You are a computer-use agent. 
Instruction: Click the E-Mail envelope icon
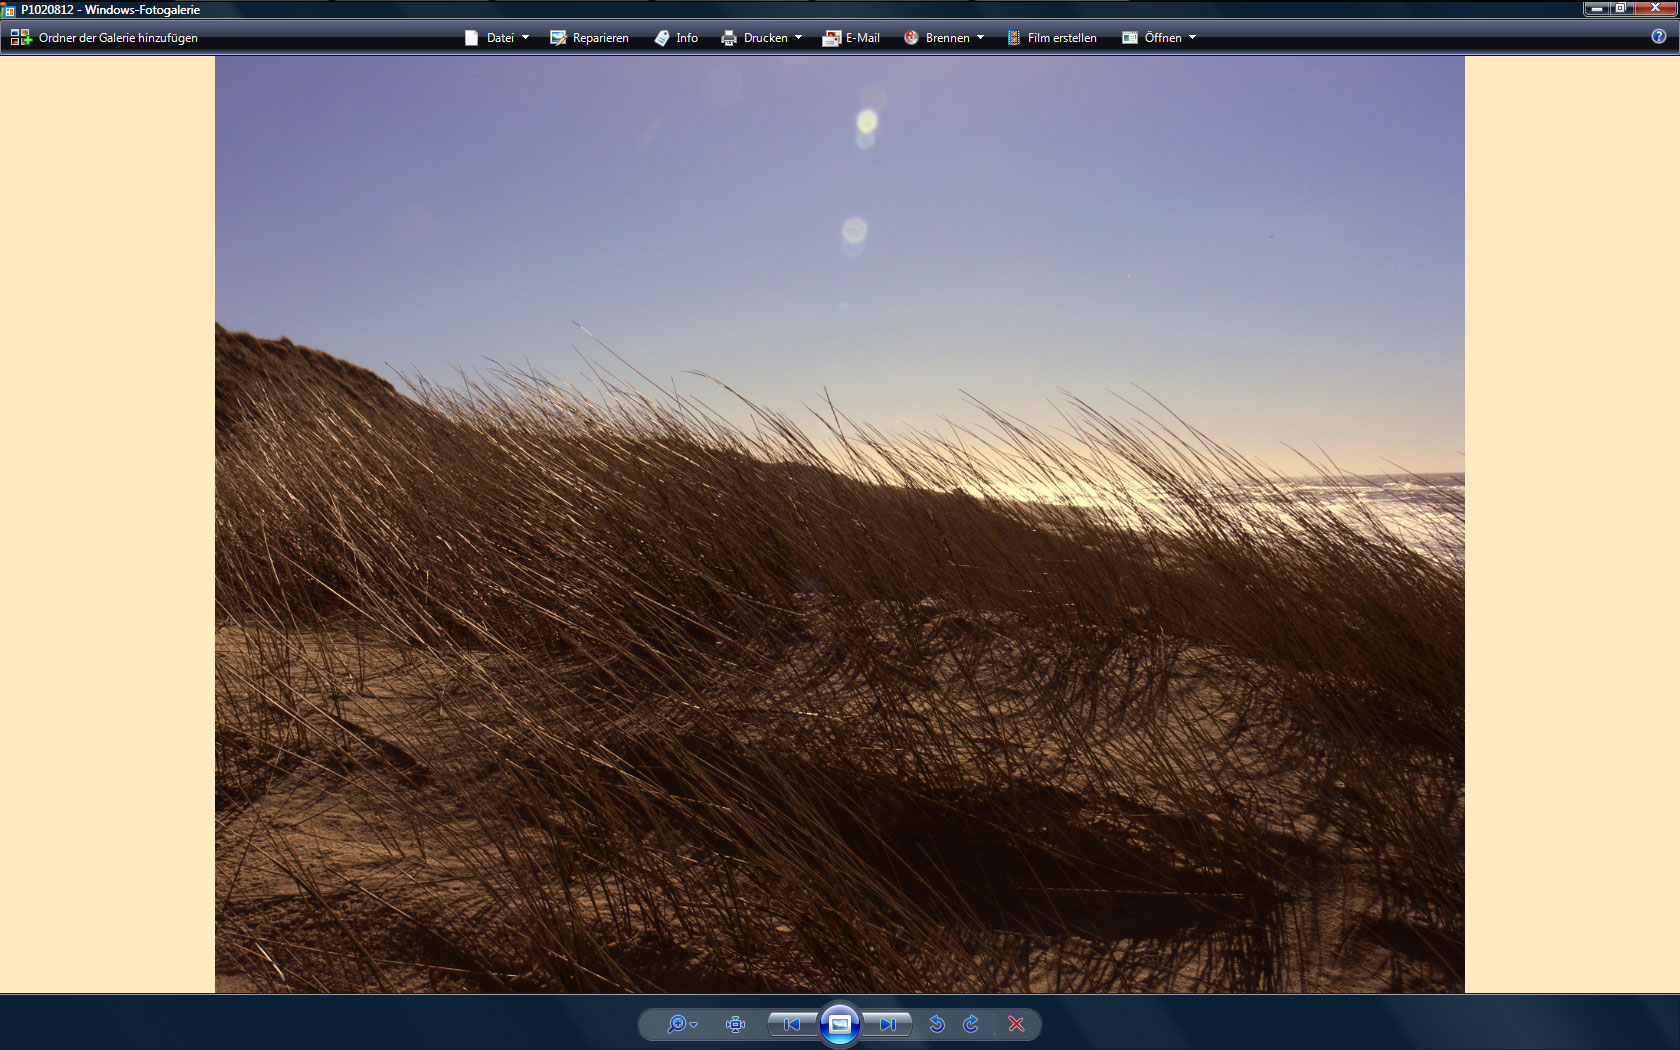pos(831,38)
